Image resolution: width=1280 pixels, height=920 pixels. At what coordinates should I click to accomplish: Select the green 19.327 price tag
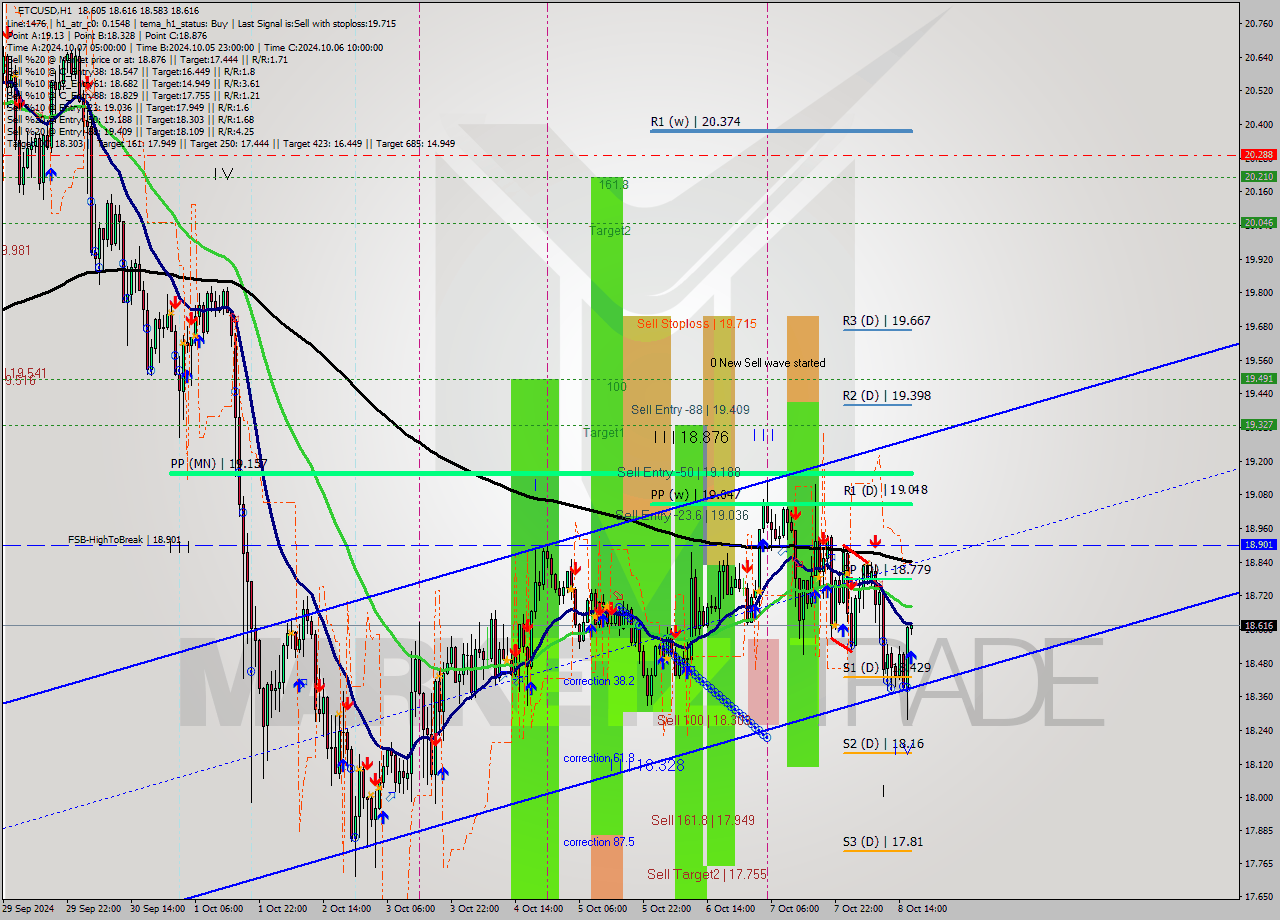point(1258,425)
